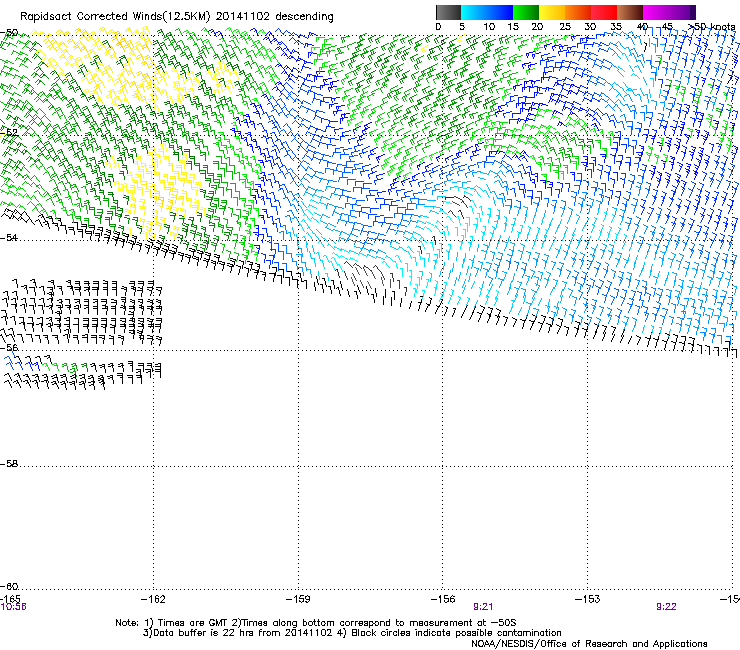Click the -58 latitude axis label
The width and height of the screenshot is (740, 650).
9,464
